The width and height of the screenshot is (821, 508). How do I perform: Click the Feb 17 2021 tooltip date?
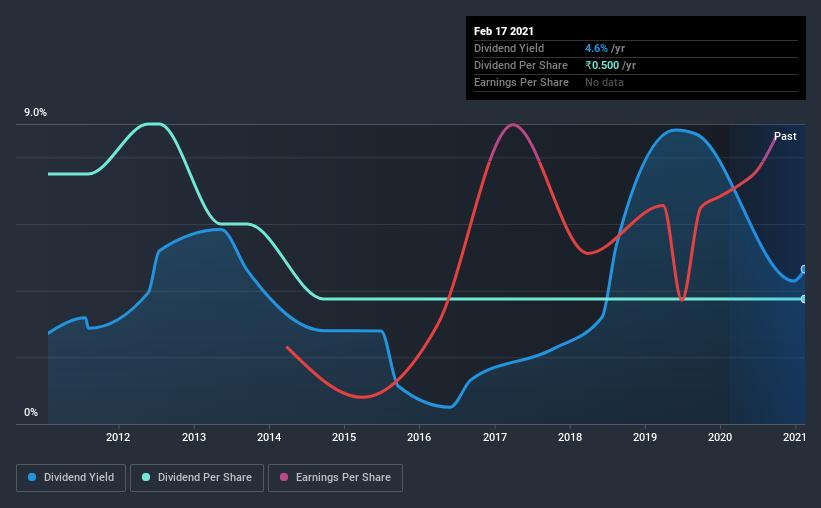pos(504,31)
